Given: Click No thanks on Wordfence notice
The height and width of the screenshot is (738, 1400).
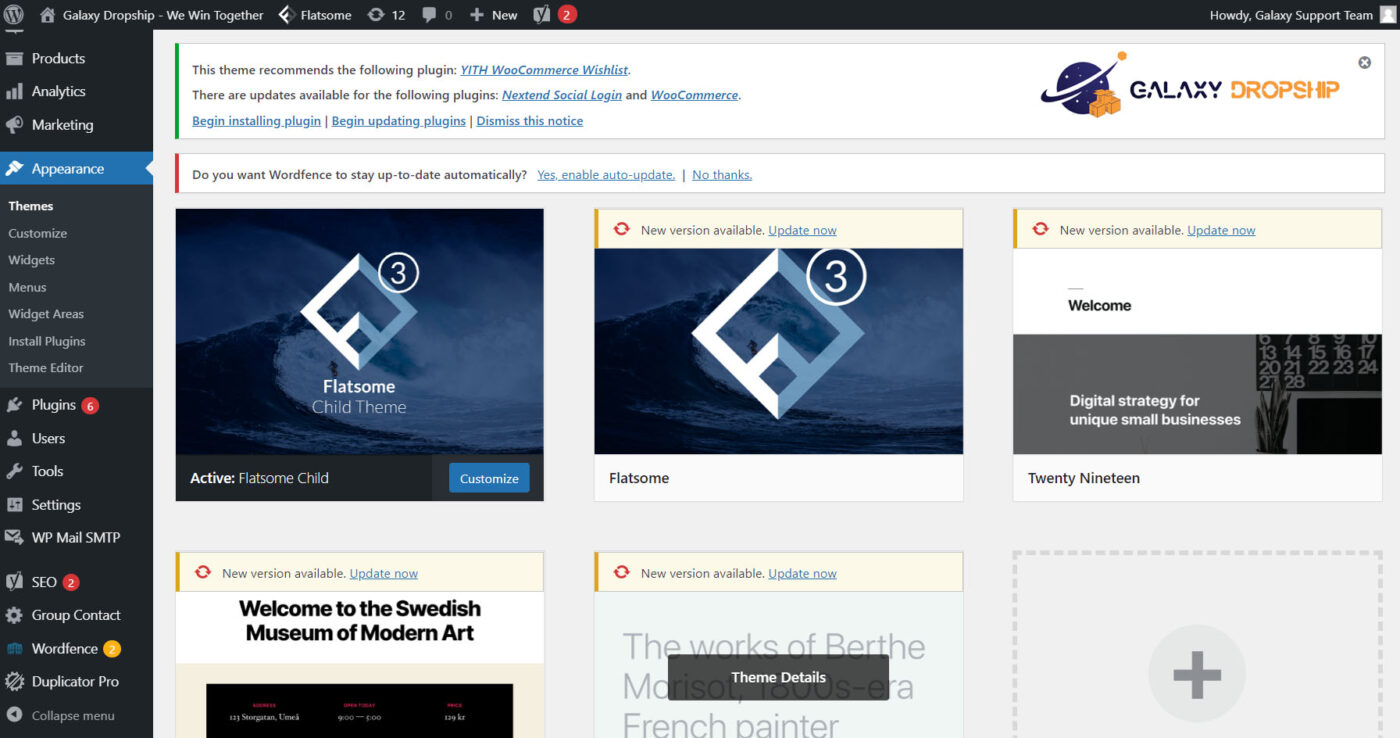Looking at the screenshot, I should (x=722, y=175).
